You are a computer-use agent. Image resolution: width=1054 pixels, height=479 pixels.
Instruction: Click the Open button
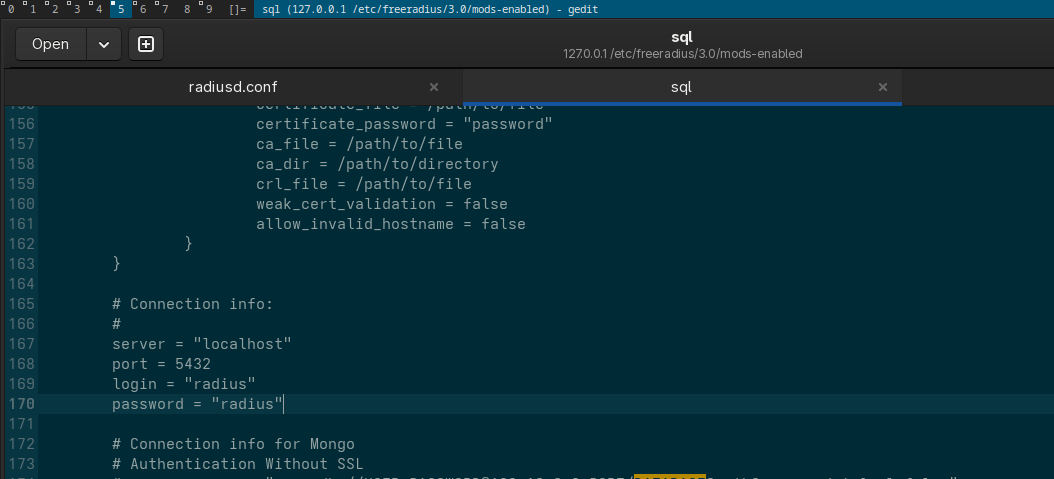[50, 44]
